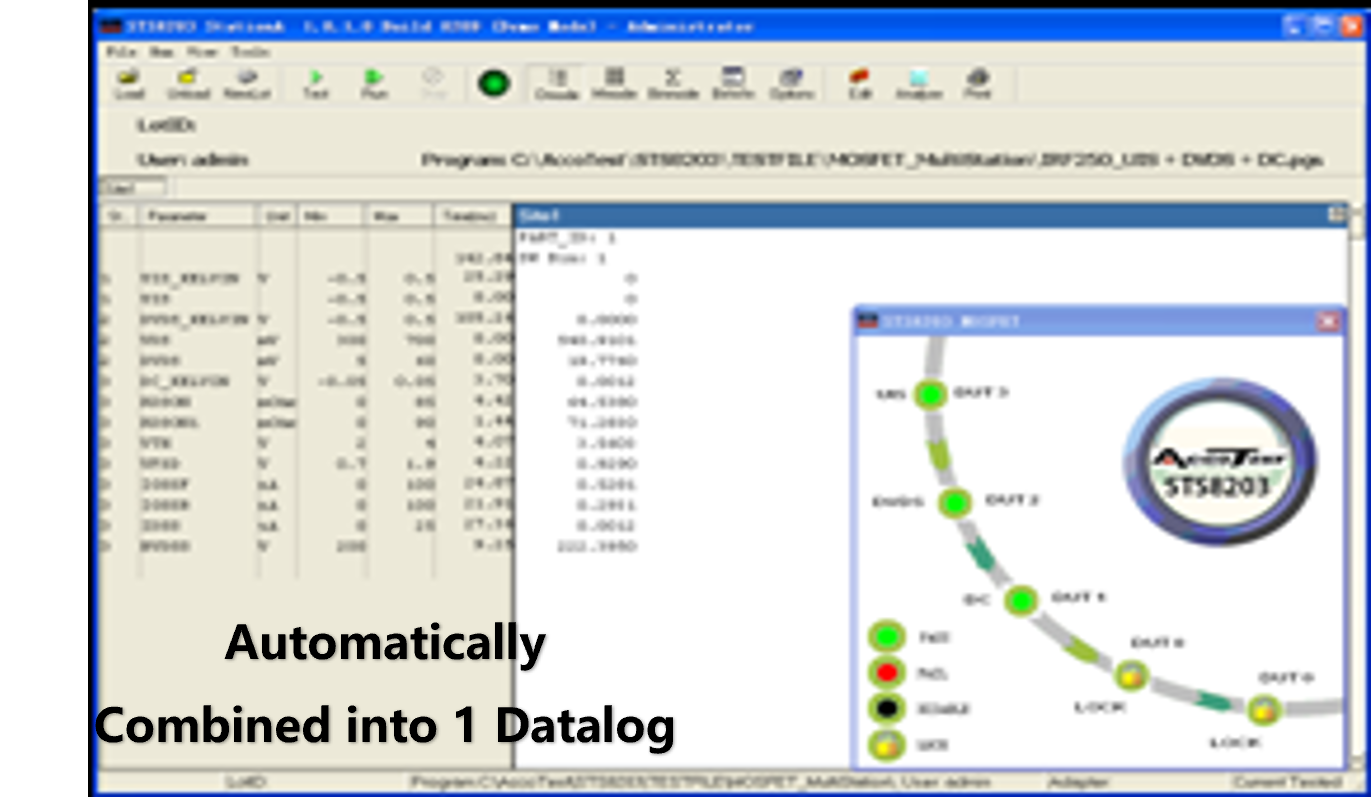
Task: Click the Parameter column header
Action: (197, 216)
